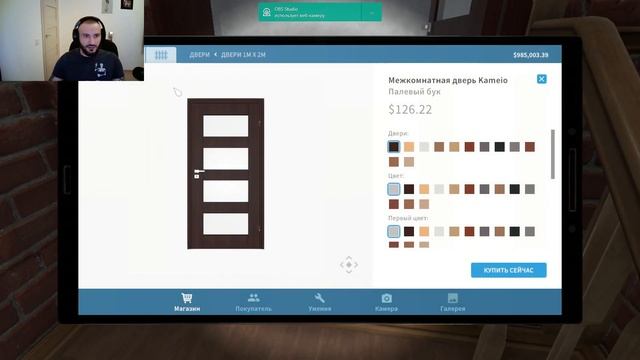This screenshot has height=360, width=640.
Task: Choose the peach swatch under Двери
Action: pyautogui.click(x=409, y=147)
